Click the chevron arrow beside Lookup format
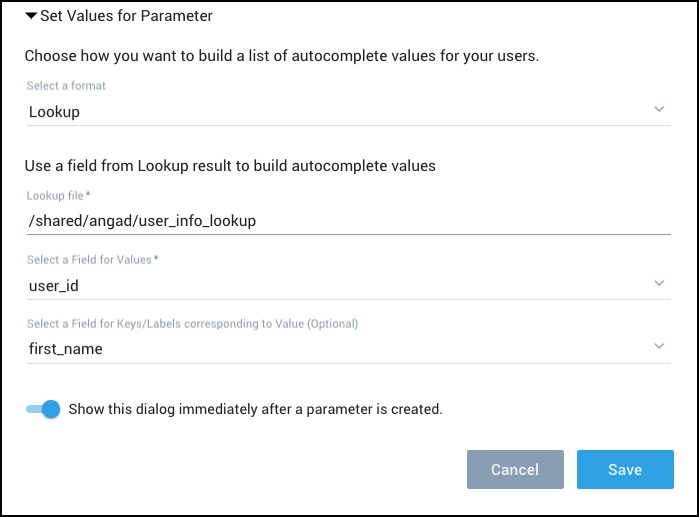The image size is (699, 517). [x=659, y=109]
